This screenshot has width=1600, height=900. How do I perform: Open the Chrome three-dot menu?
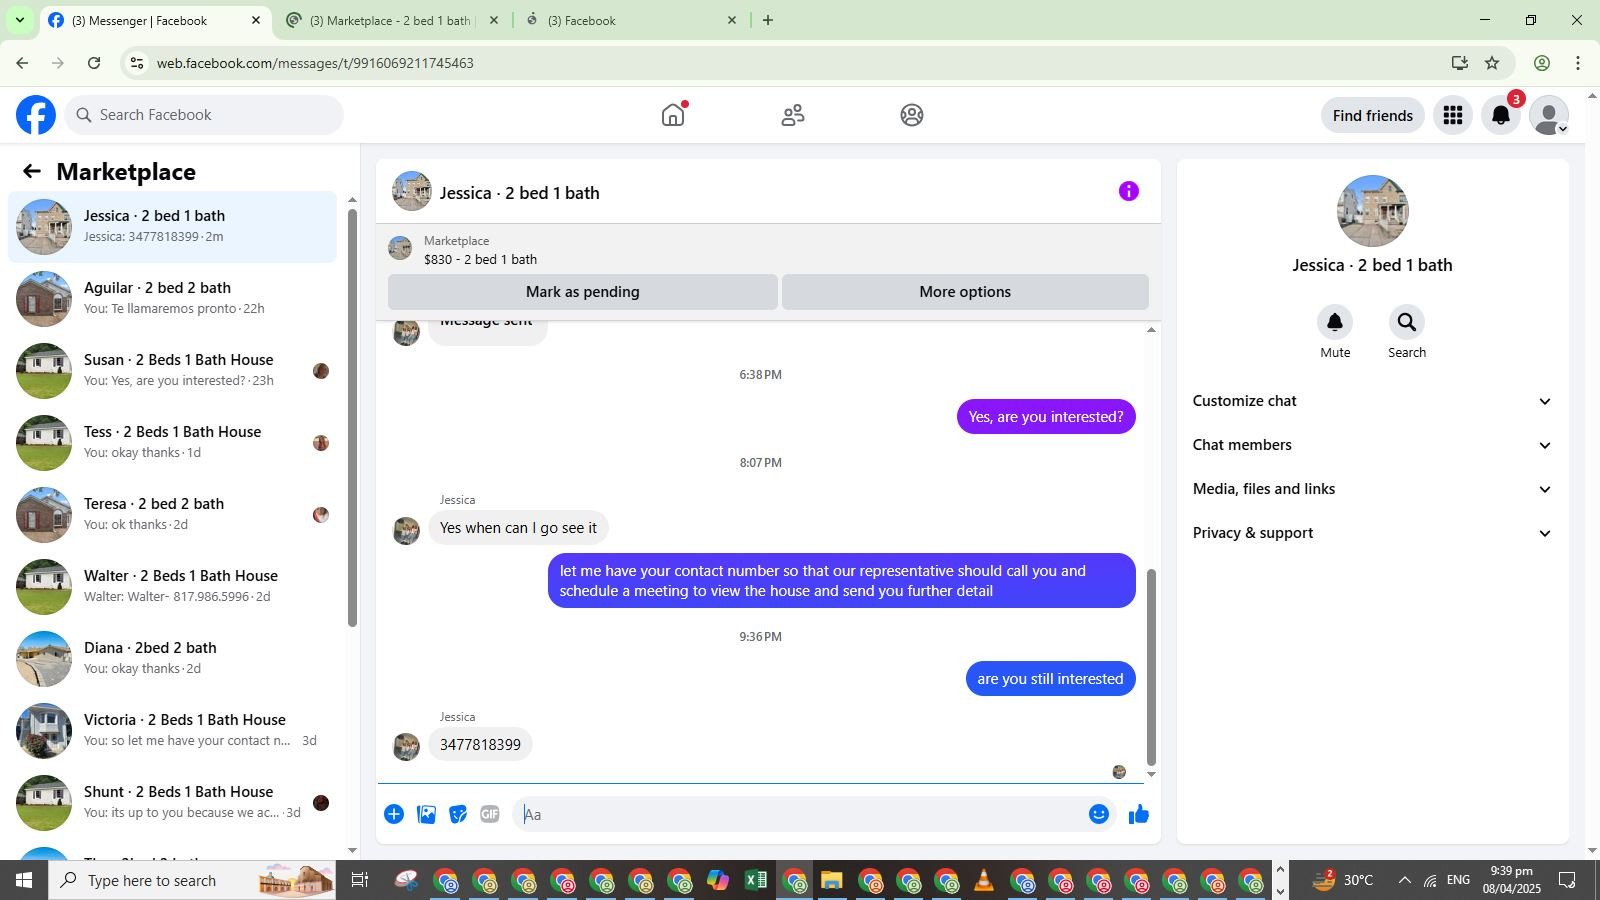tap(1578, 63)
